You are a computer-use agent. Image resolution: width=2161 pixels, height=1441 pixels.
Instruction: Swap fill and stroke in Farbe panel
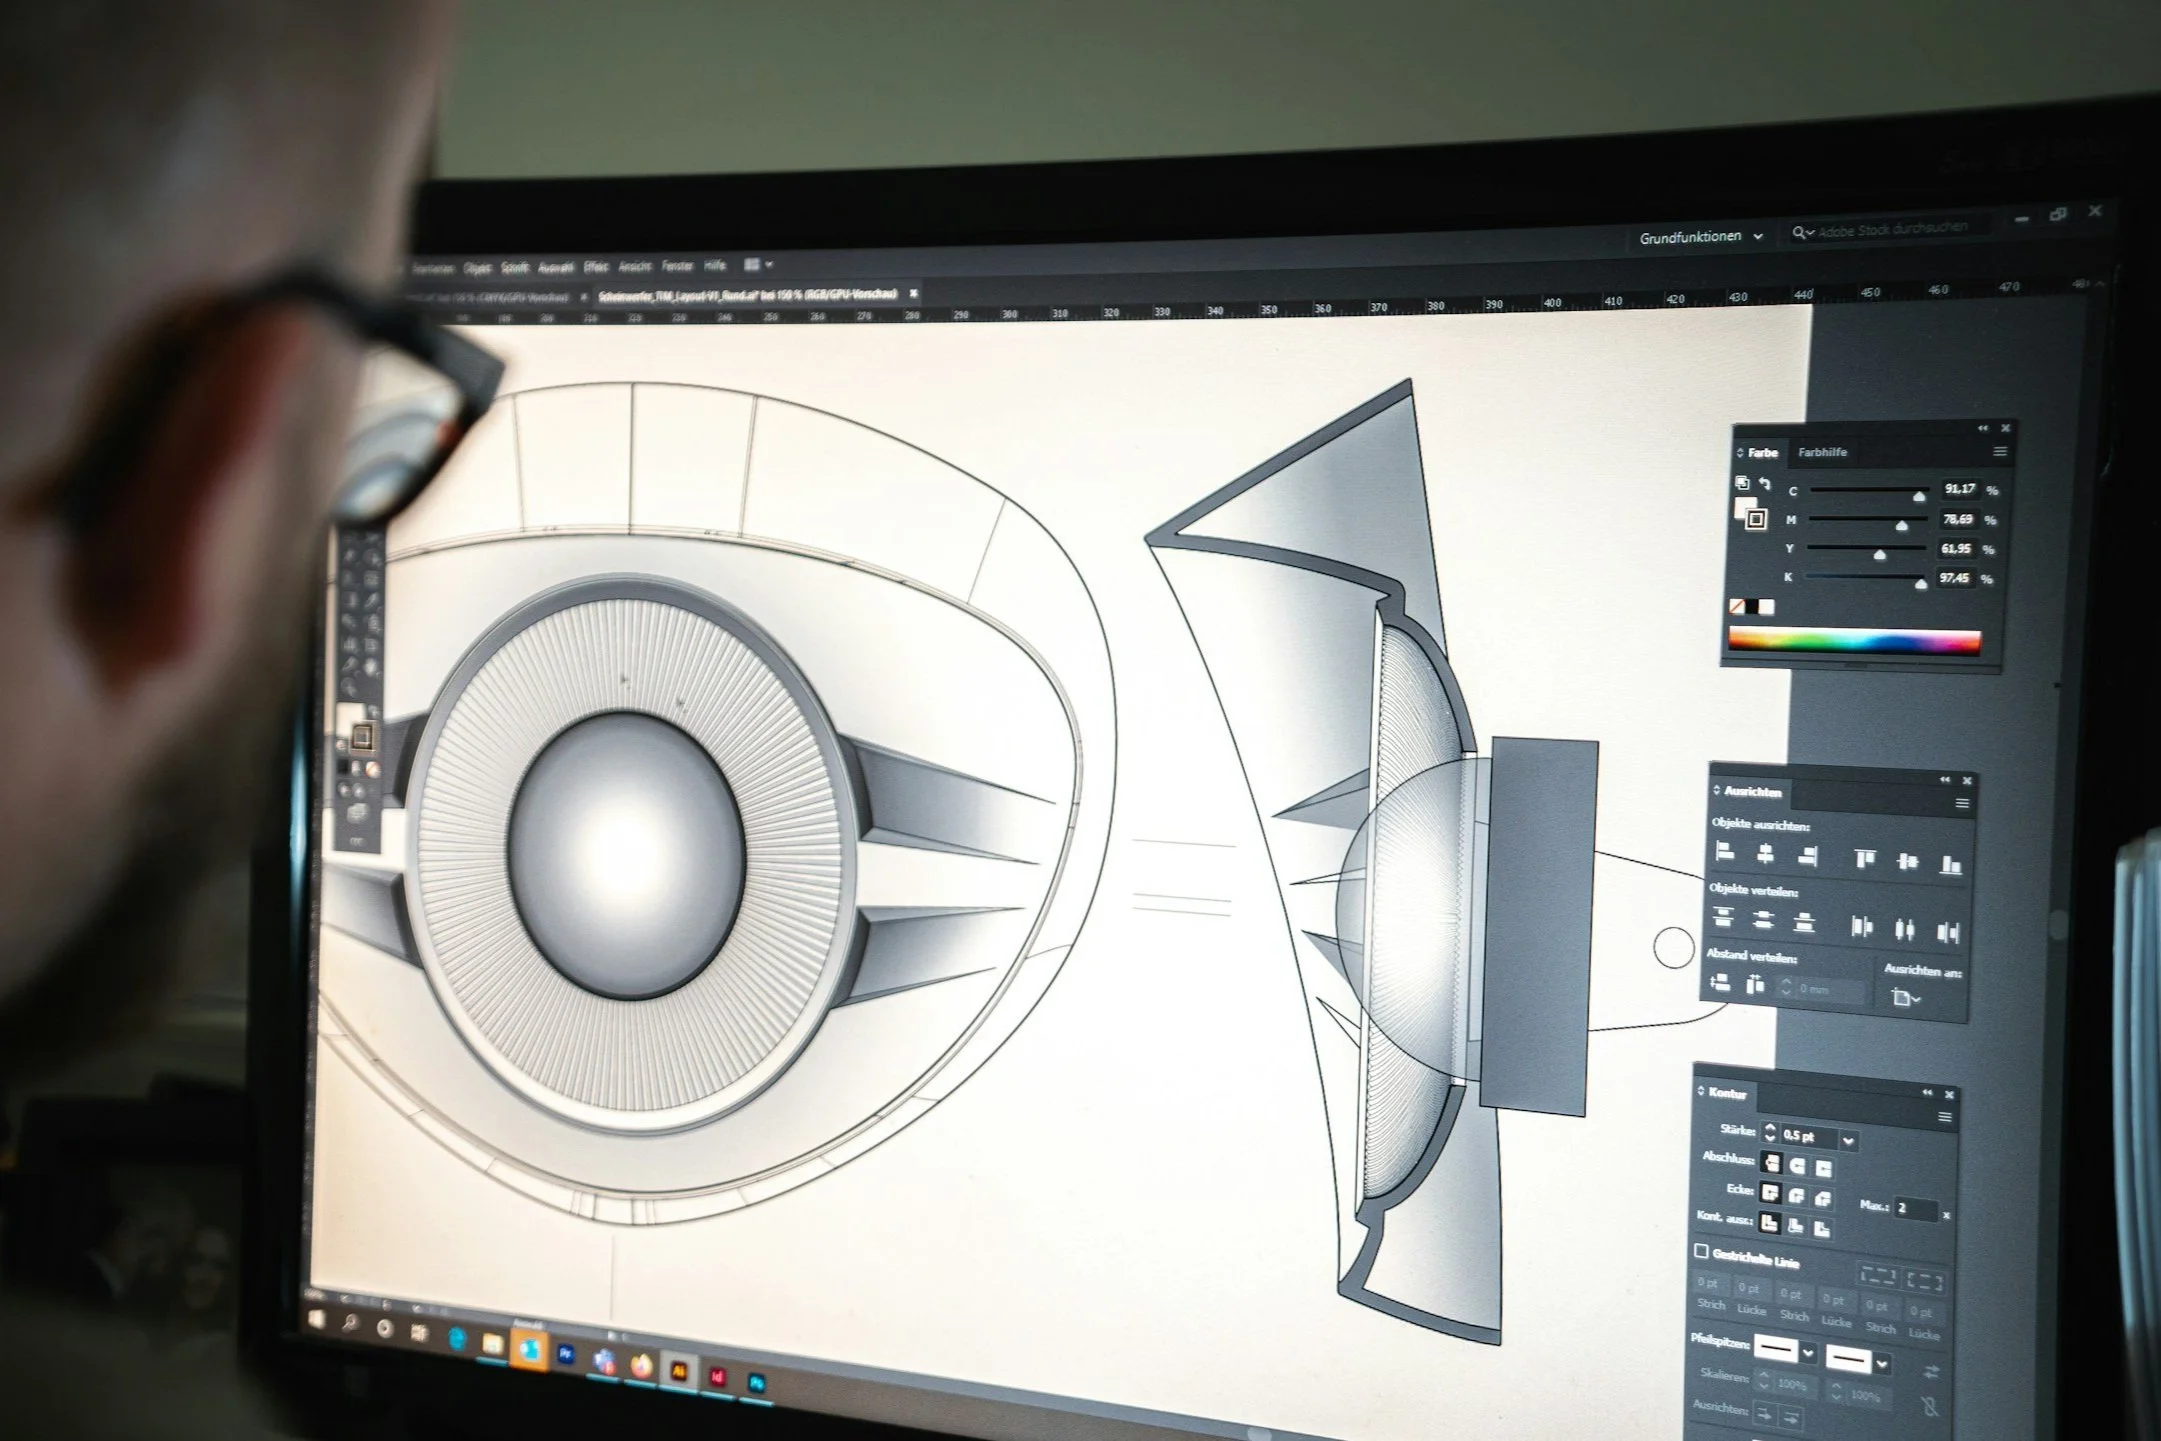[x=1765, y=484]
